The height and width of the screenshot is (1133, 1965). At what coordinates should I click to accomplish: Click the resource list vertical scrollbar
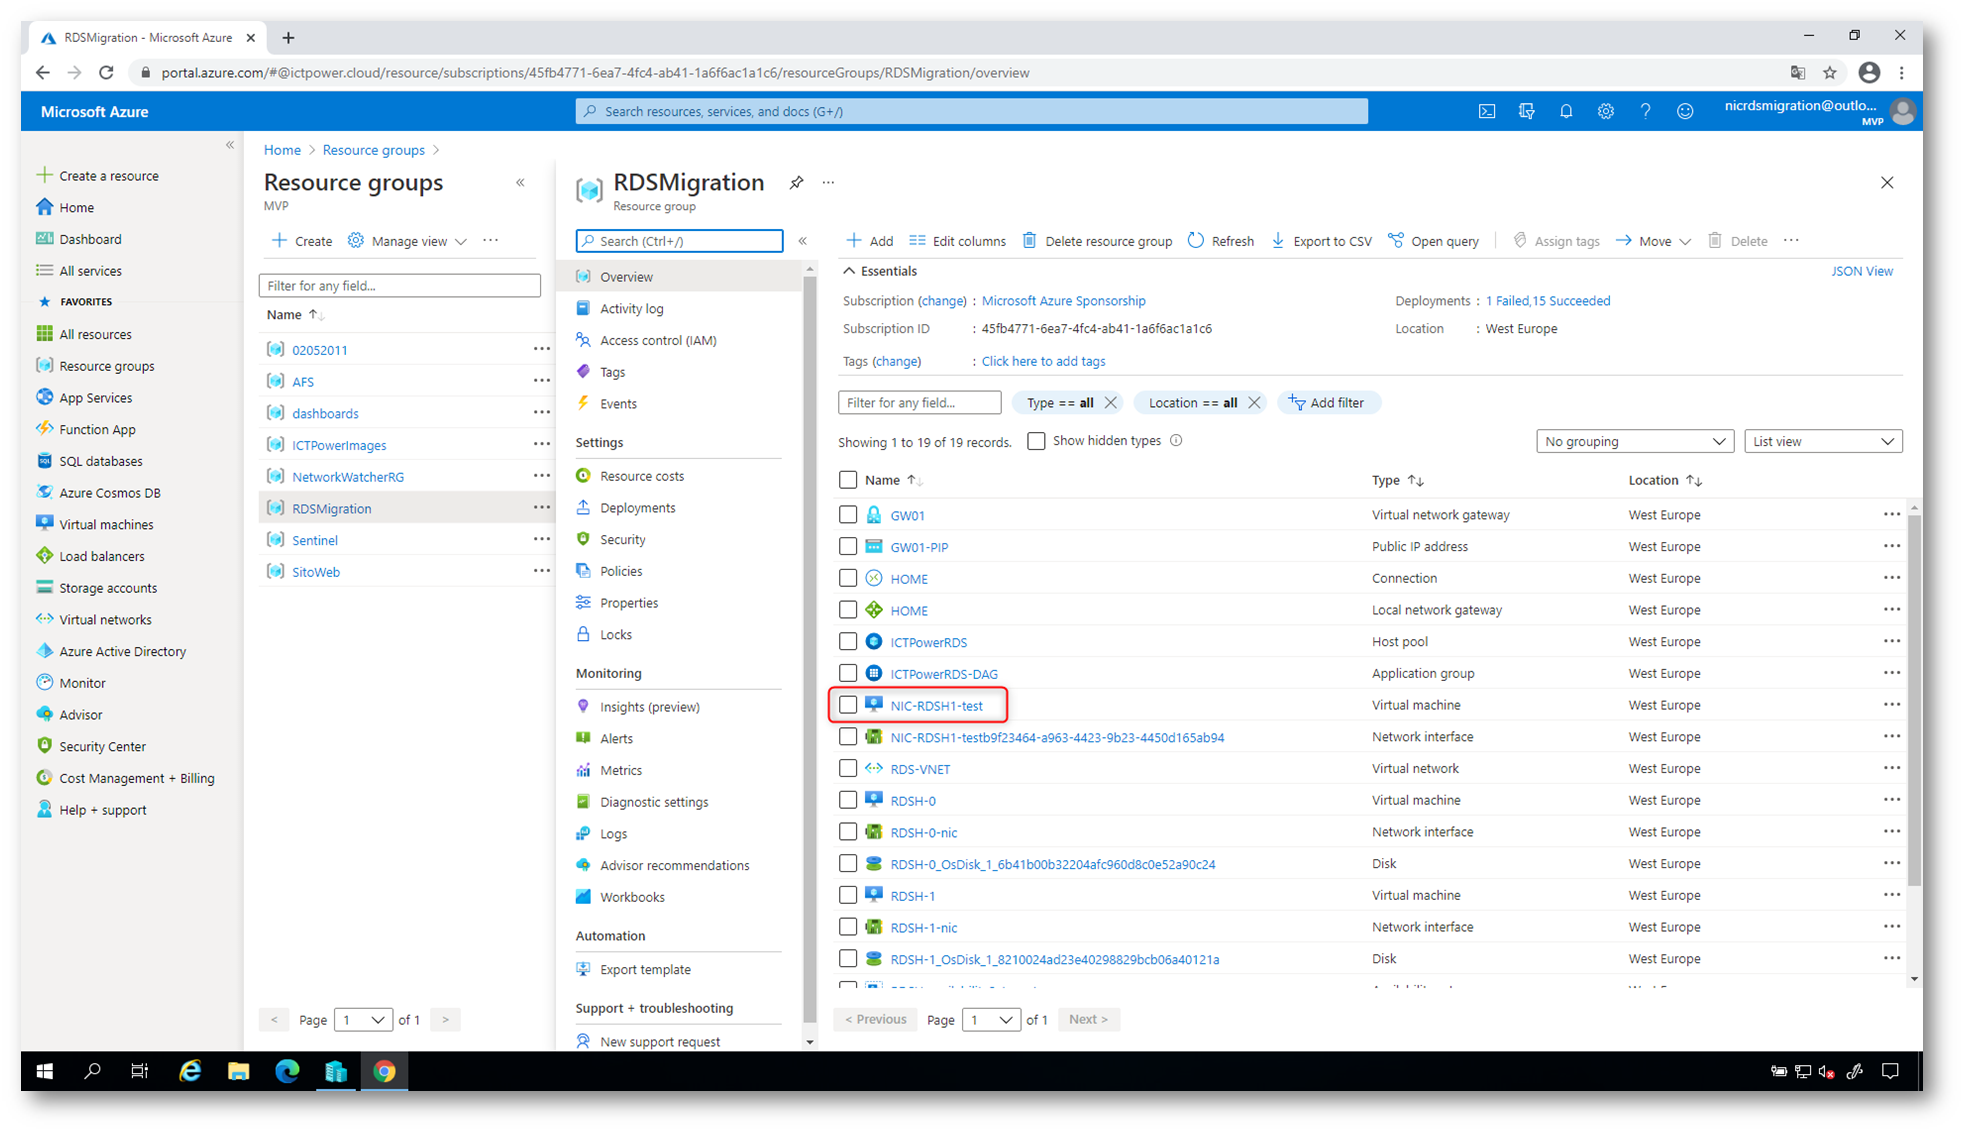[1914, 700]
